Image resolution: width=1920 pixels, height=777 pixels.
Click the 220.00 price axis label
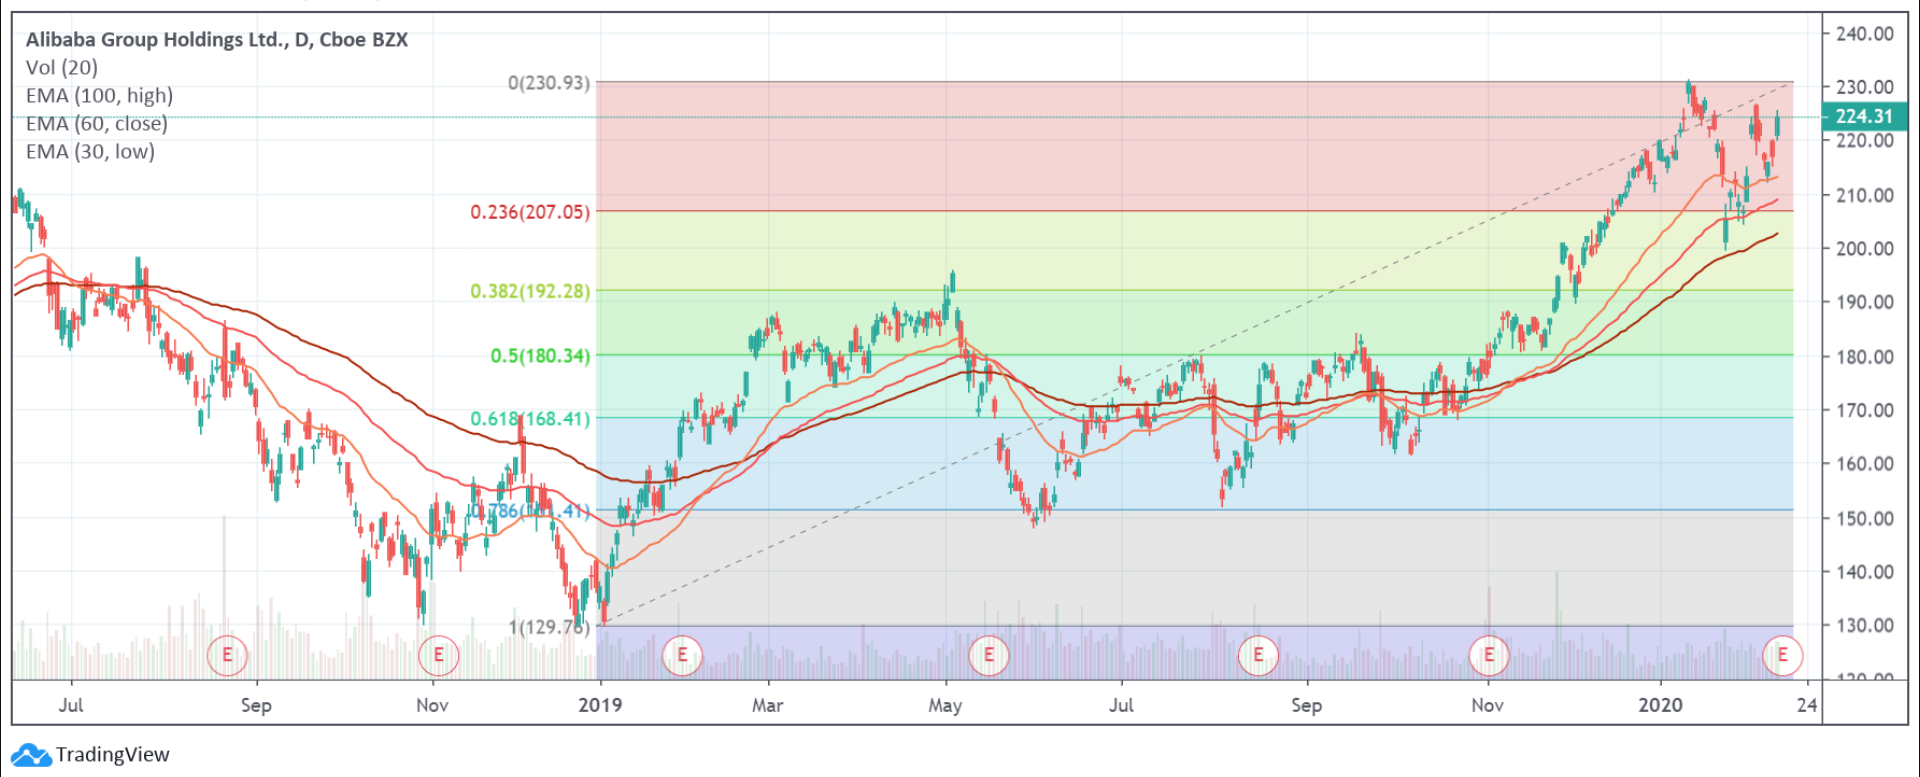point(1864,141)
